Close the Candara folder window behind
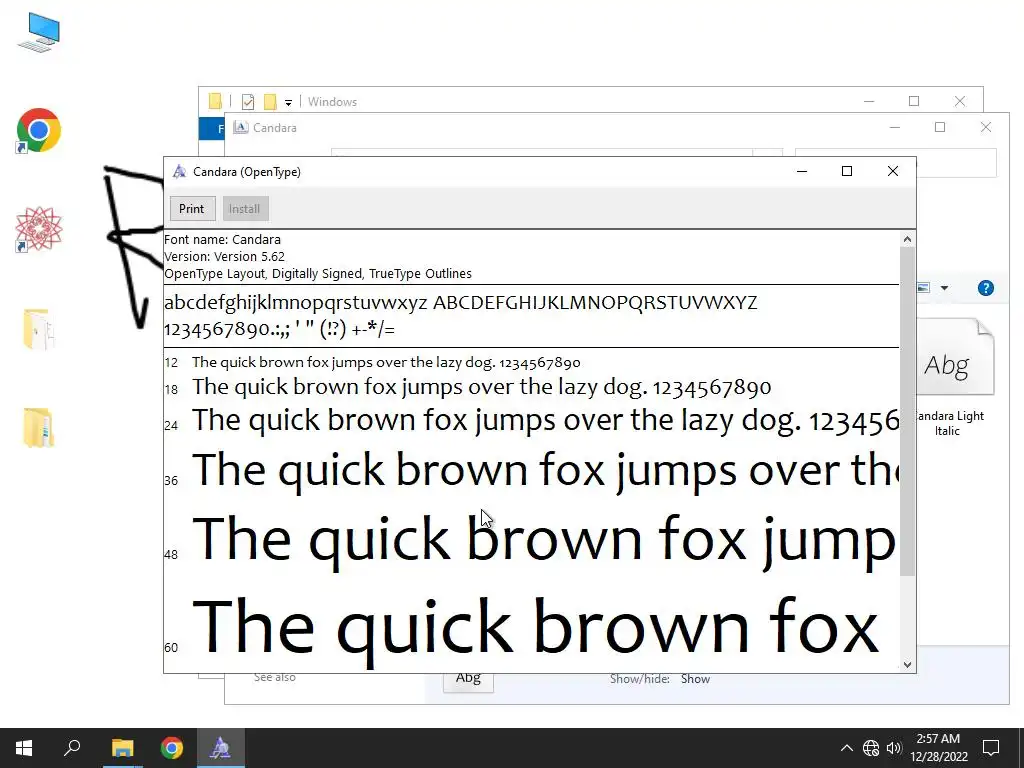Image resolution: width=1024 pixels, height=768 pixels. (x=986, y=127)
